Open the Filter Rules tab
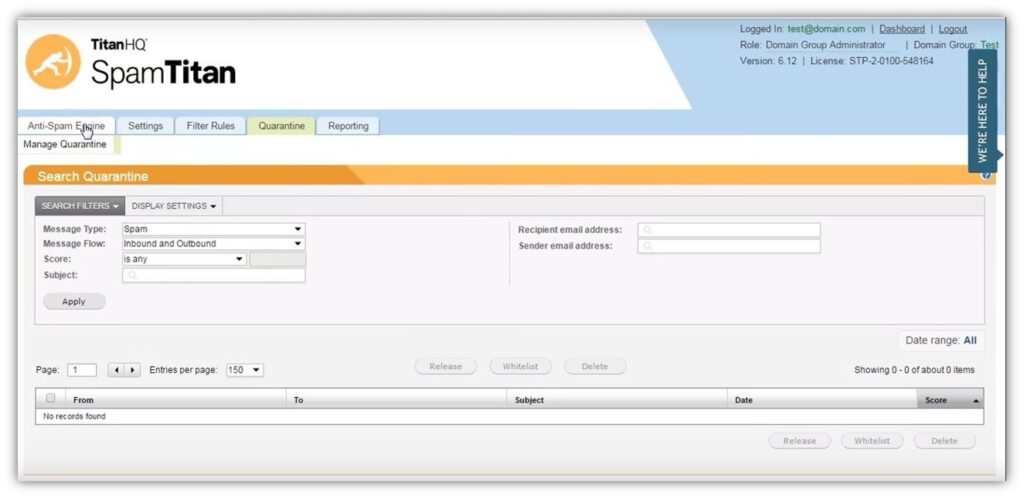The height and width of the screenshot is (498, 1024). pos(210,126)
